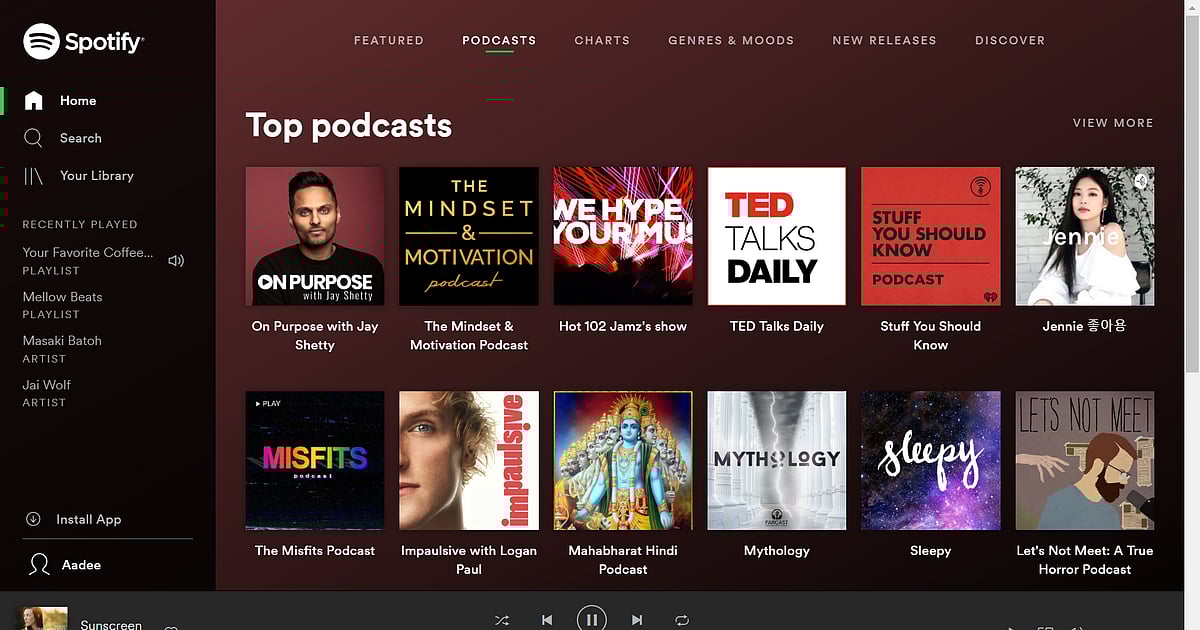
Task: Go to Home via the house icon
Action: click(x=34, y=100)
